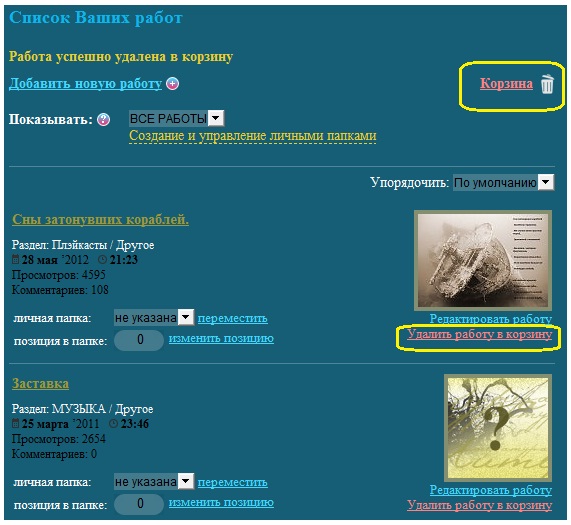571x525 pixels.
Task: Click the question mark thumbnail of Заставка
Action: (498, 427)
